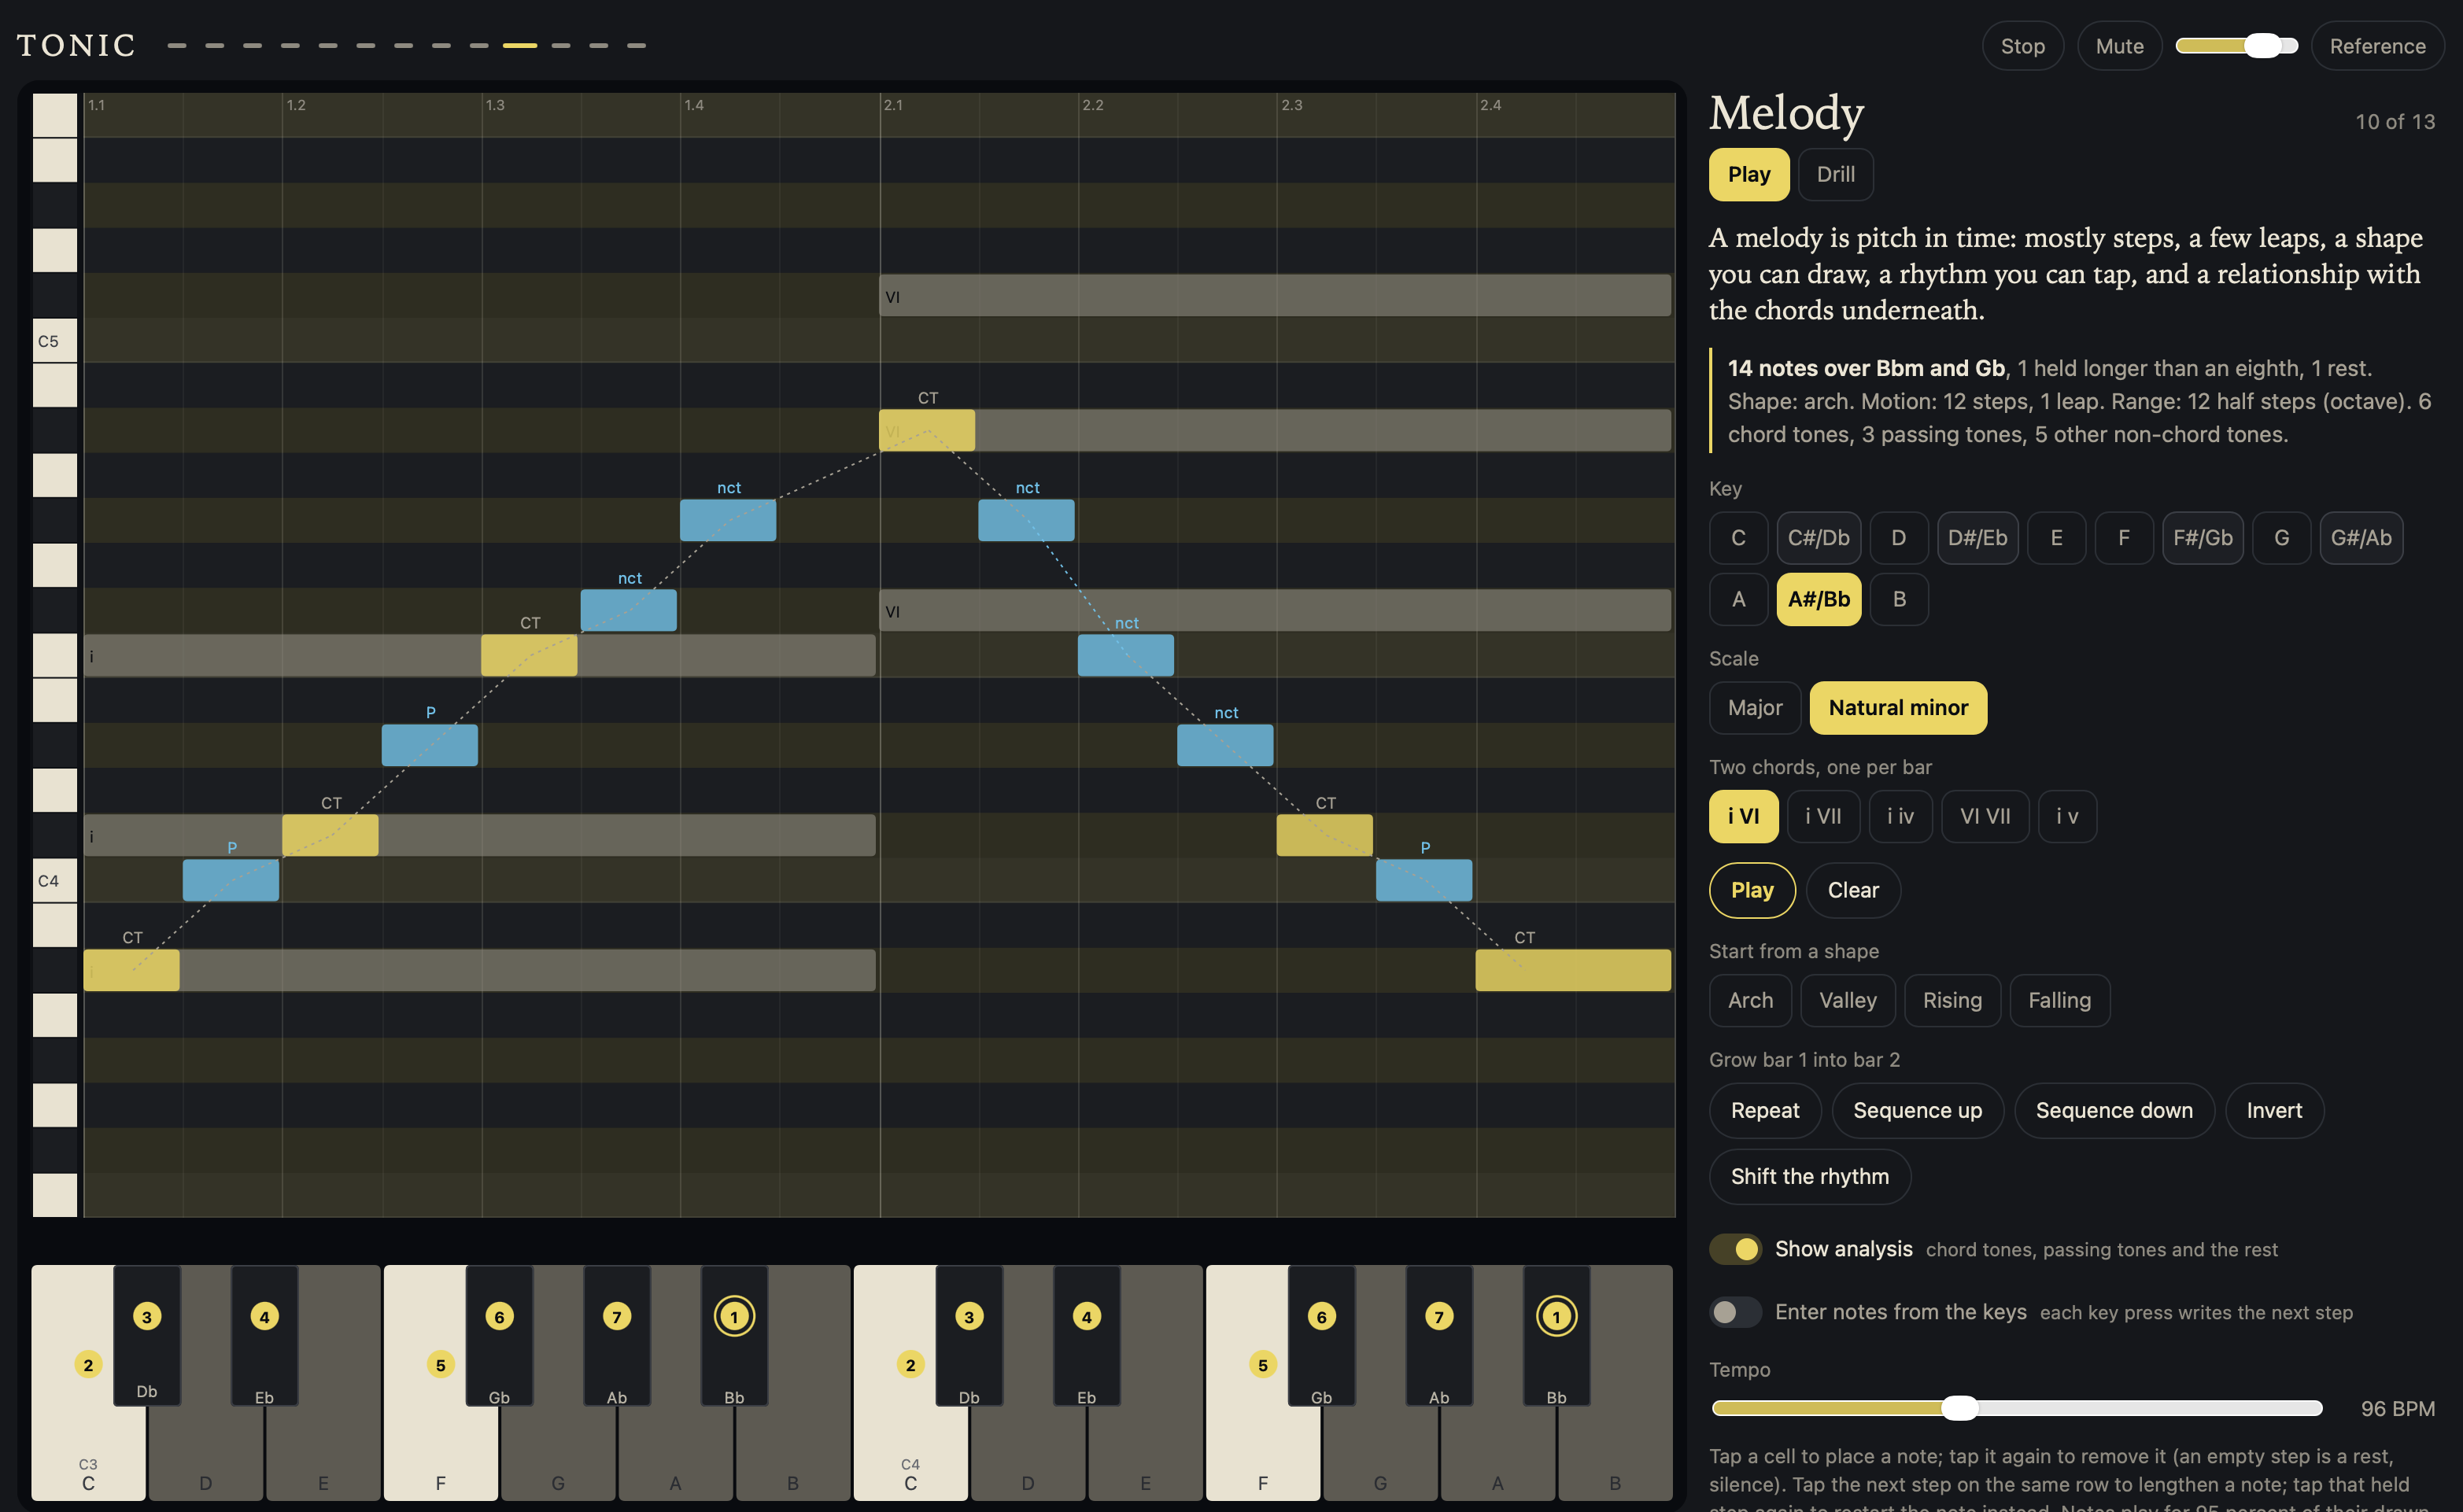Clear the melody with Clear button
Screen dimensions: 2463x1512
1853,890
